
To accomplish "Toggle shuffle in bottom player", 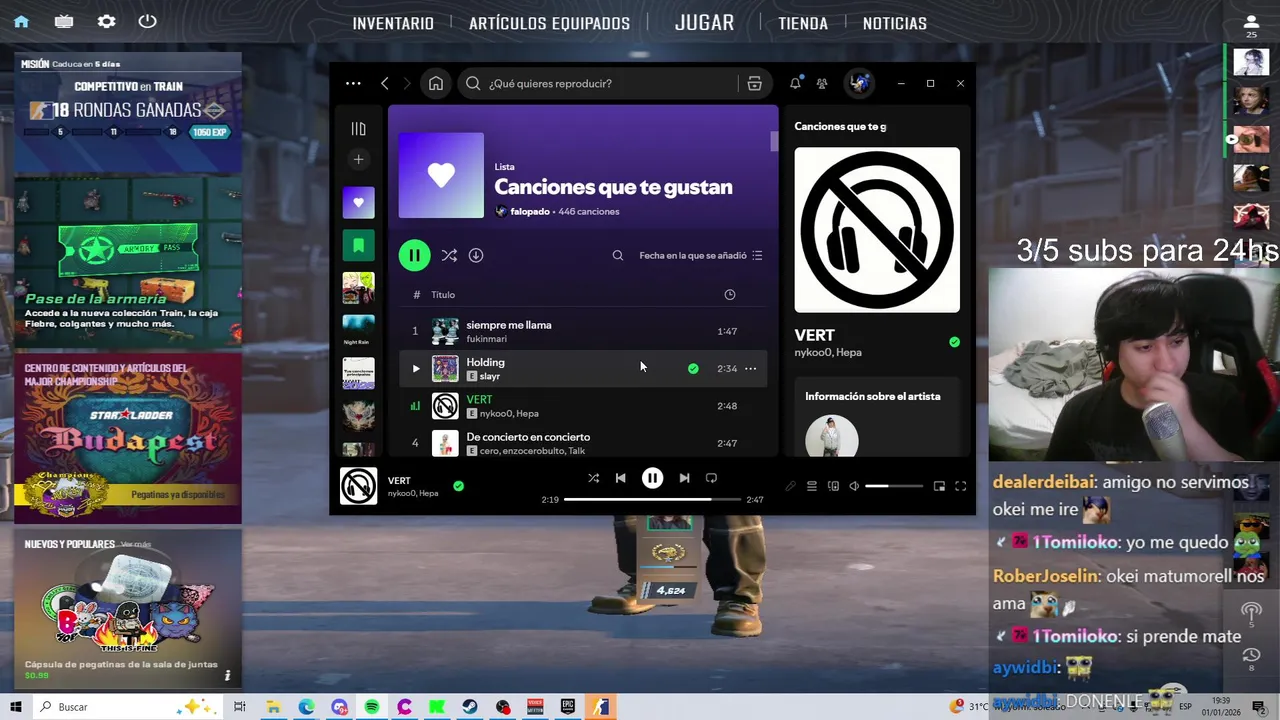I will click(593, 478).
